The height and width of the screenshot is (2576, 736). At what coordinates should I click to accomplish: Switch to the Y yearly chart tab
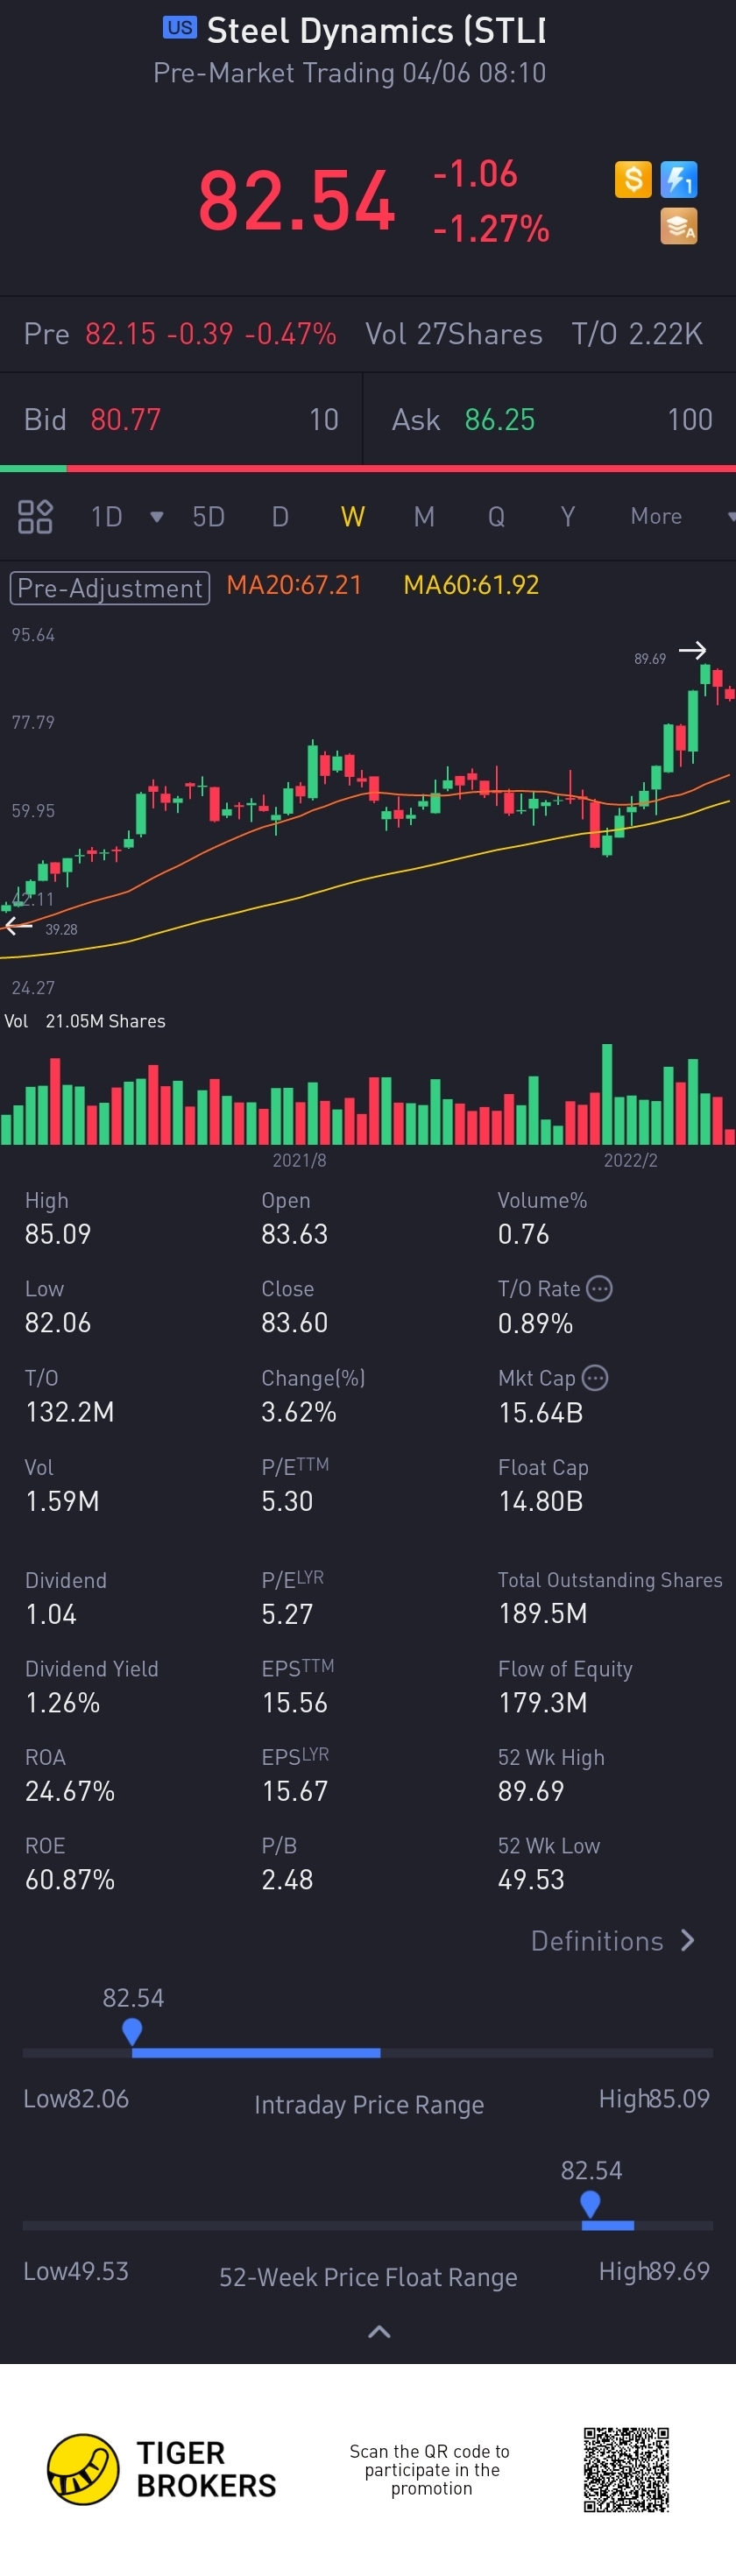click(568, 517)
